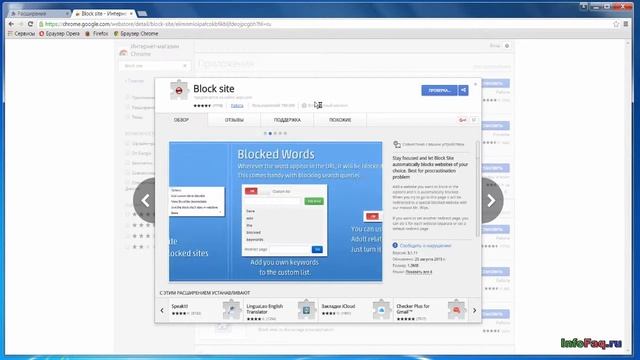Open Checker Plus for Gmail extension
640x360 pixels.
pyautogui.click(x=413, y=309)
